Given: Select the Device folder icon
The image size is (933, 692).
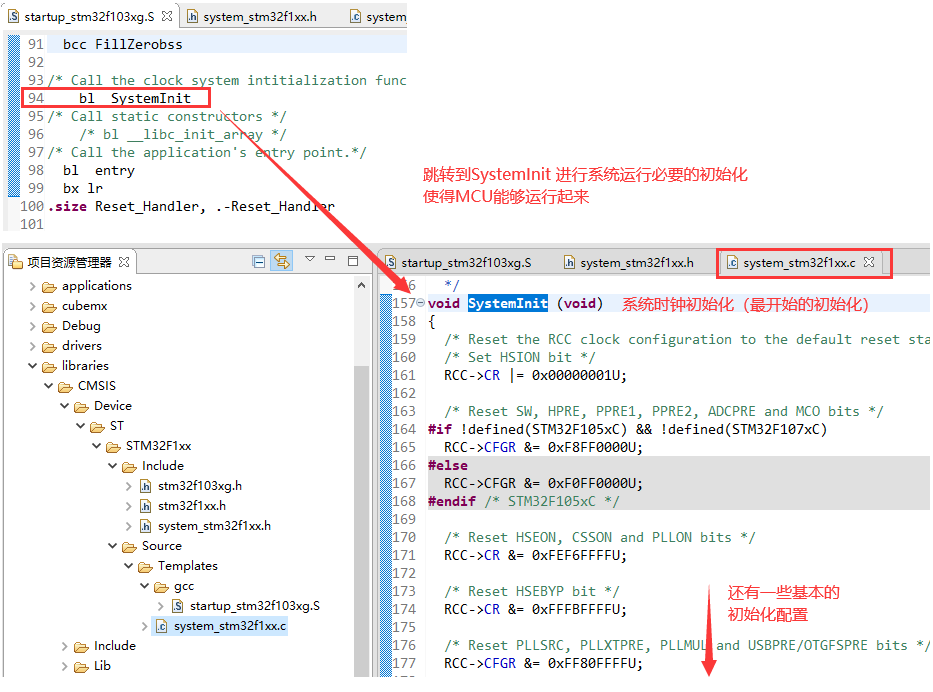Looking at the screenshot, I should tap(82, 407).
